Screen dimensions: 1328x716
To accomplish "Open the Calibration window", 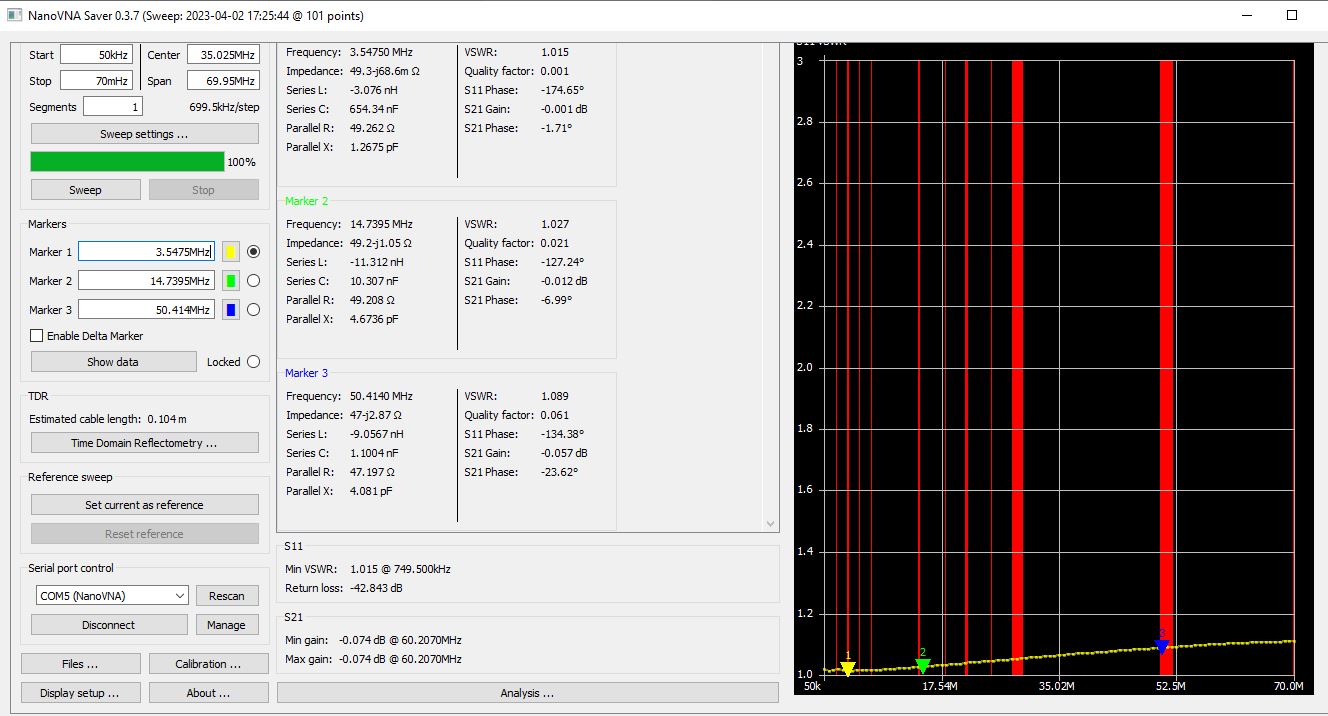I will tap(208, 664).
